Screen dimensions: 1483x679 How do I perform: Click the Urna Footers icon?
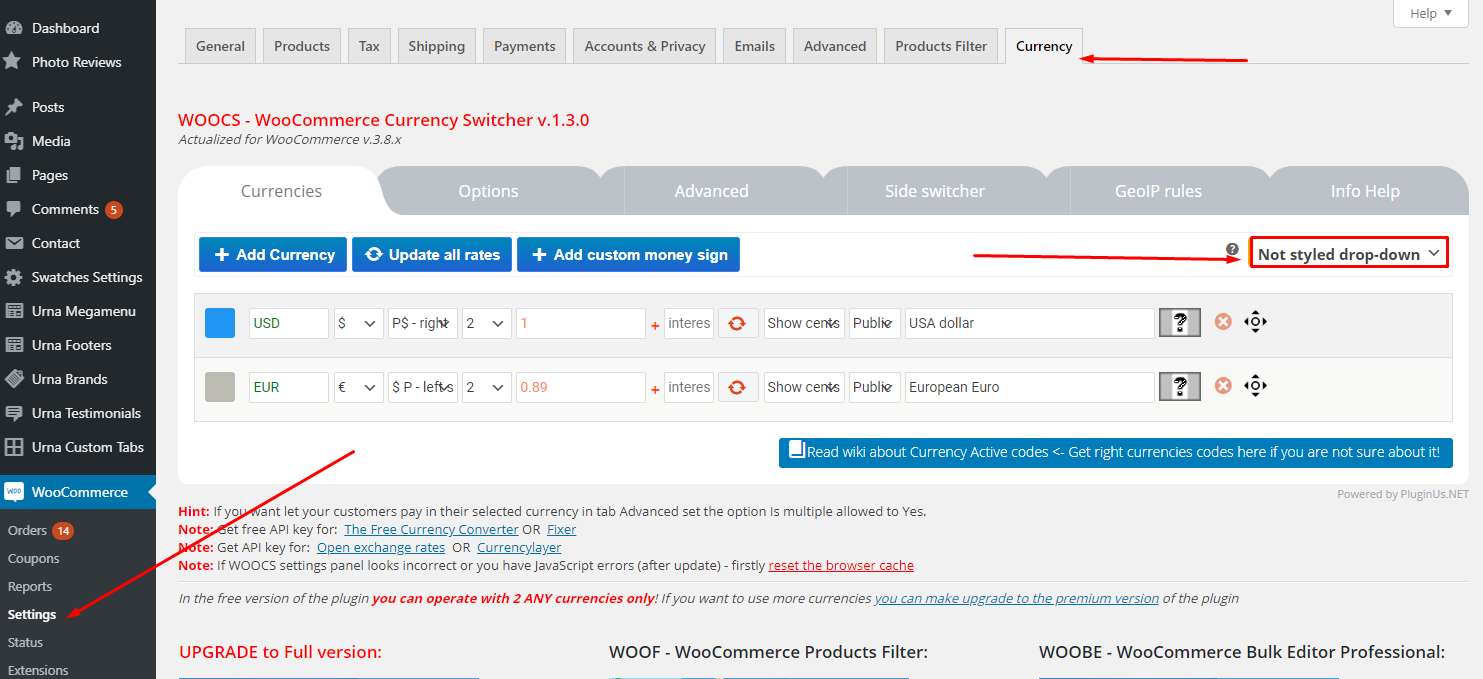(13, 345)
